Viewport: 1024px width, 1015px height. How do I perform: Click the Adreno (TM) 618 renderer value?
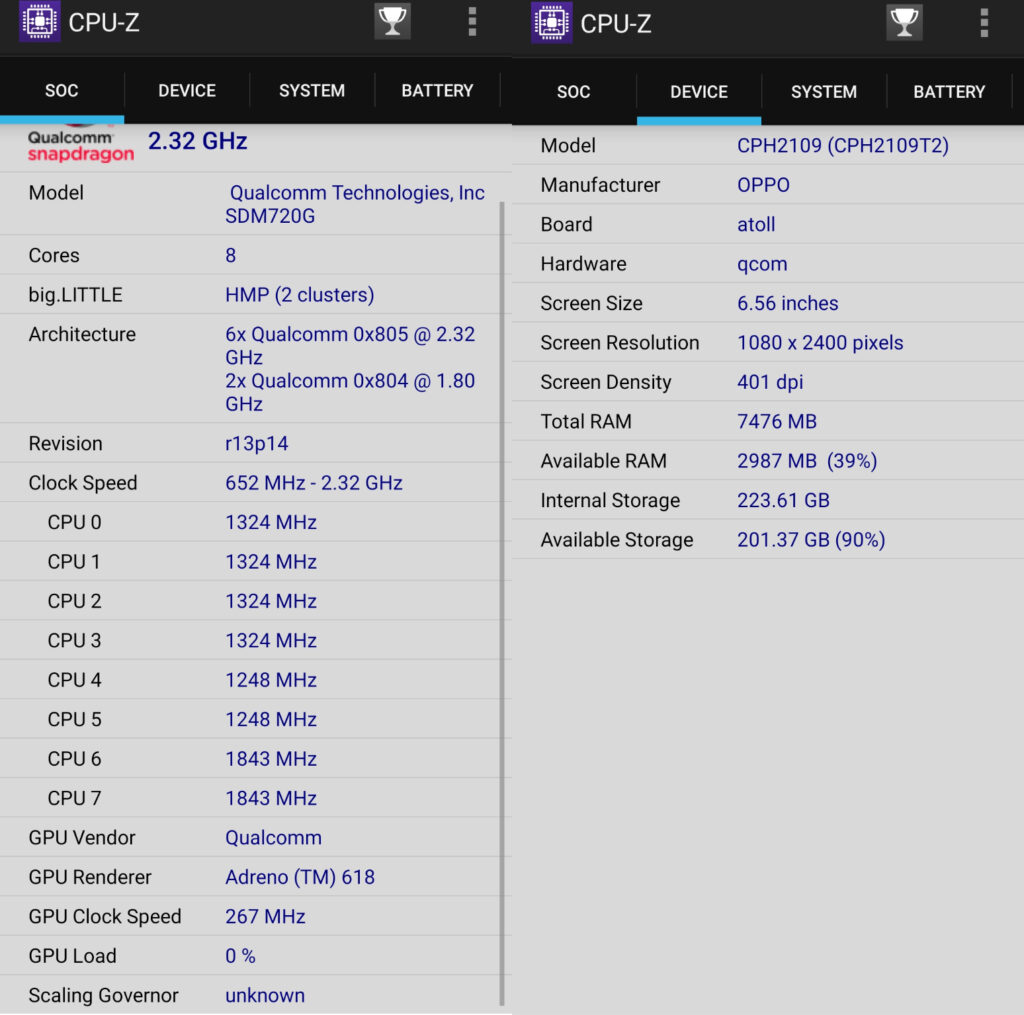(300, 877)
